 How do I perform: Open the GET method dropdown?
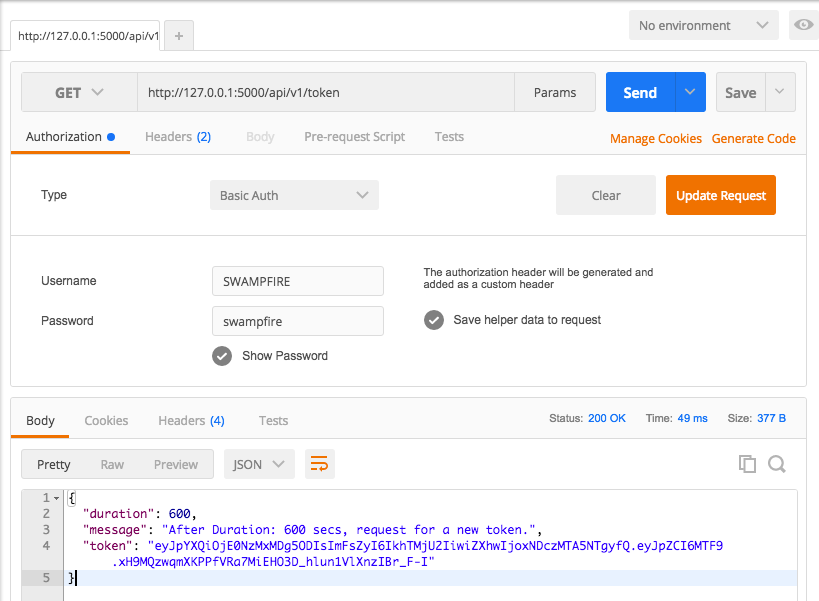click(79, 91)
